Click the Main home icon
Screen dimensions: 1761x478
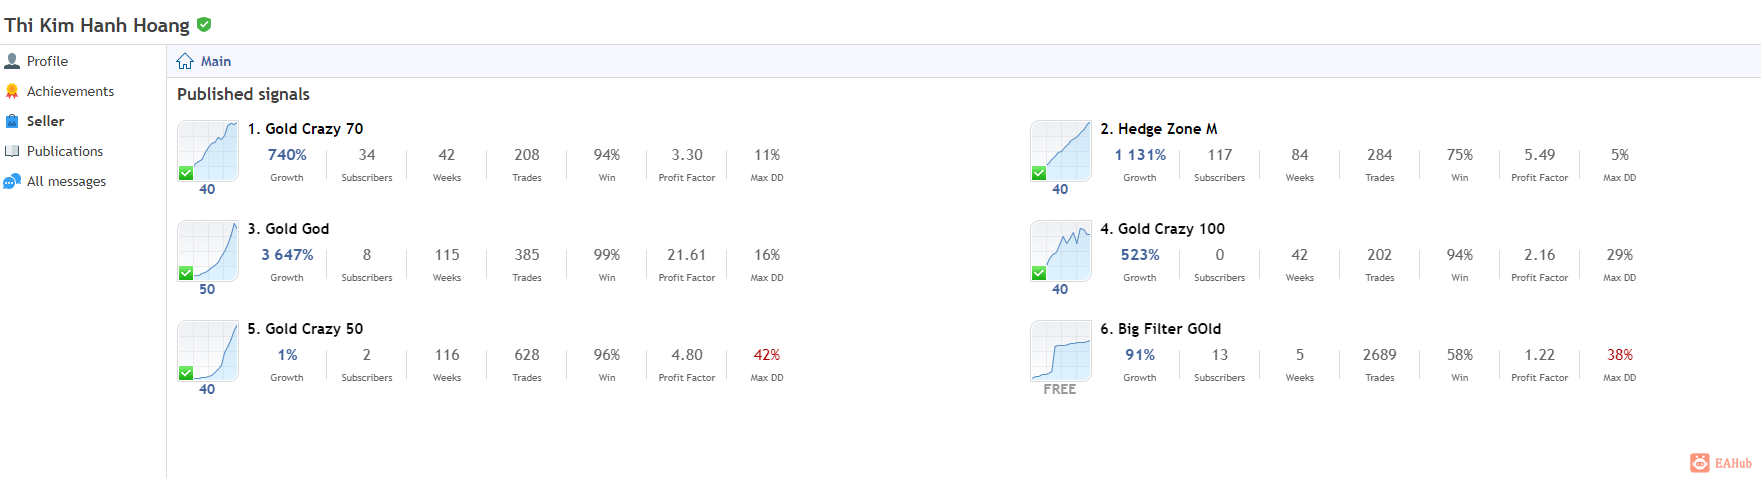point(185,61)
